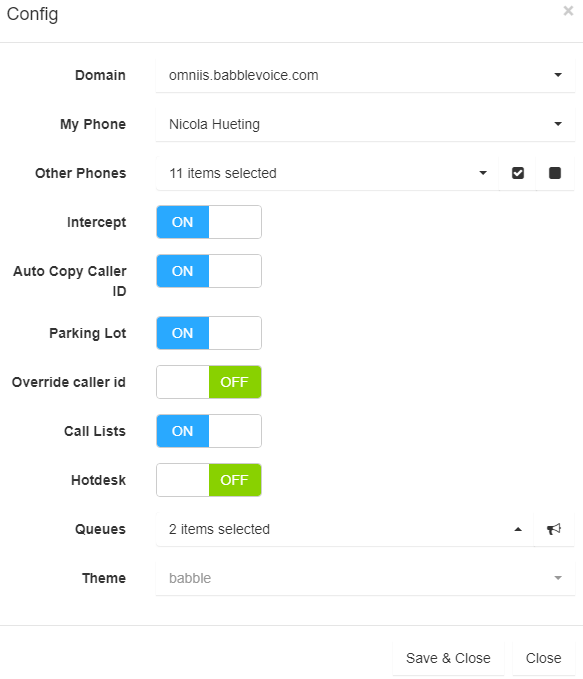Collapse the Queues 2 items selected list
This screenshot has height=679, width=583.
coord(345,529)
